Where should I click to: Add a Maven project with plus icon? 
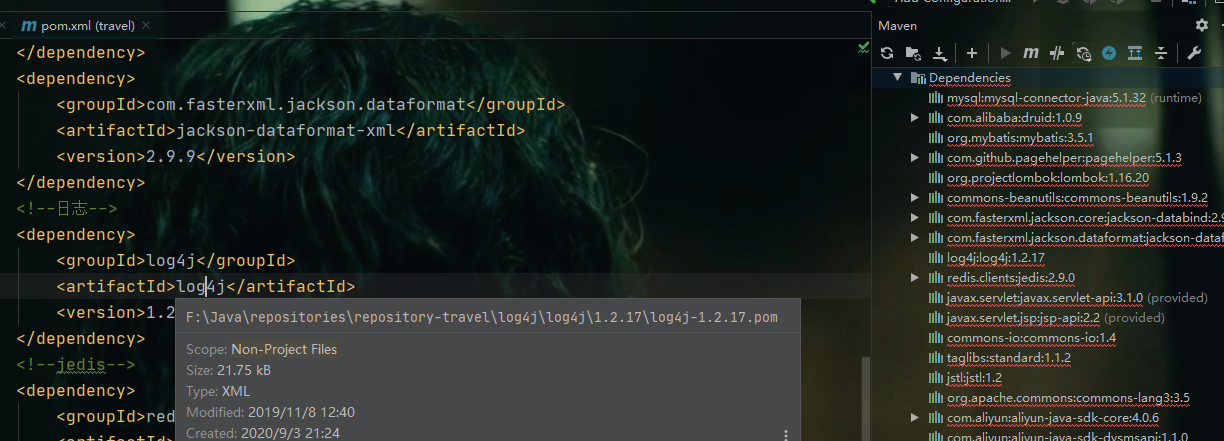click(x=972, y=53)
